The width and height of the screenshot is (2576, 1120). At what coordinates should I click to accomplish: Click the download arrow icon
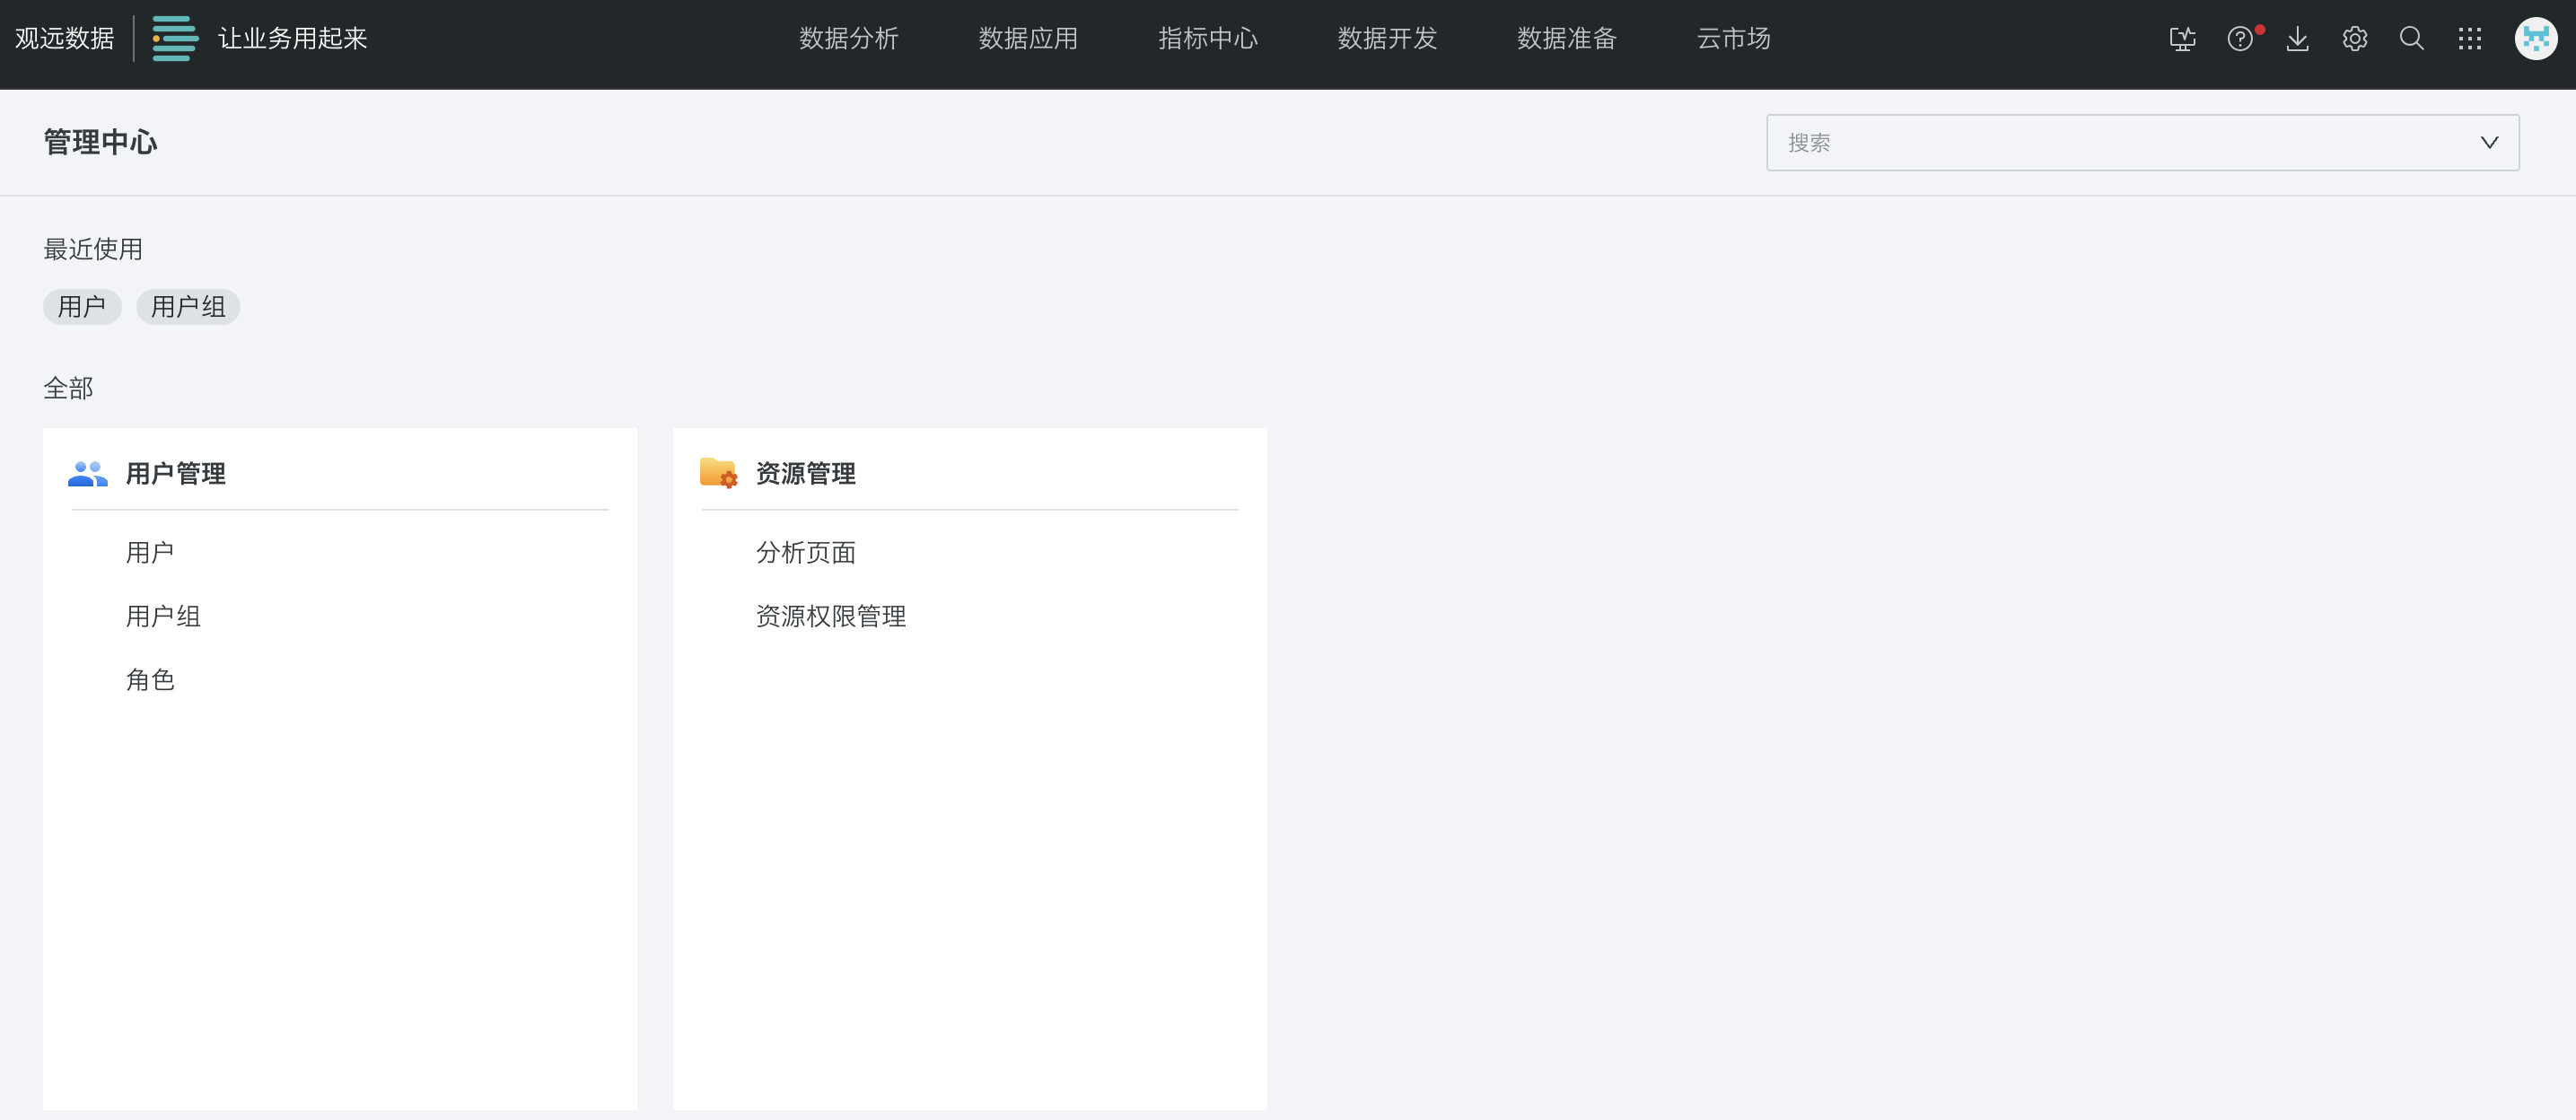pyautogui.click(x=2297, y=39)
